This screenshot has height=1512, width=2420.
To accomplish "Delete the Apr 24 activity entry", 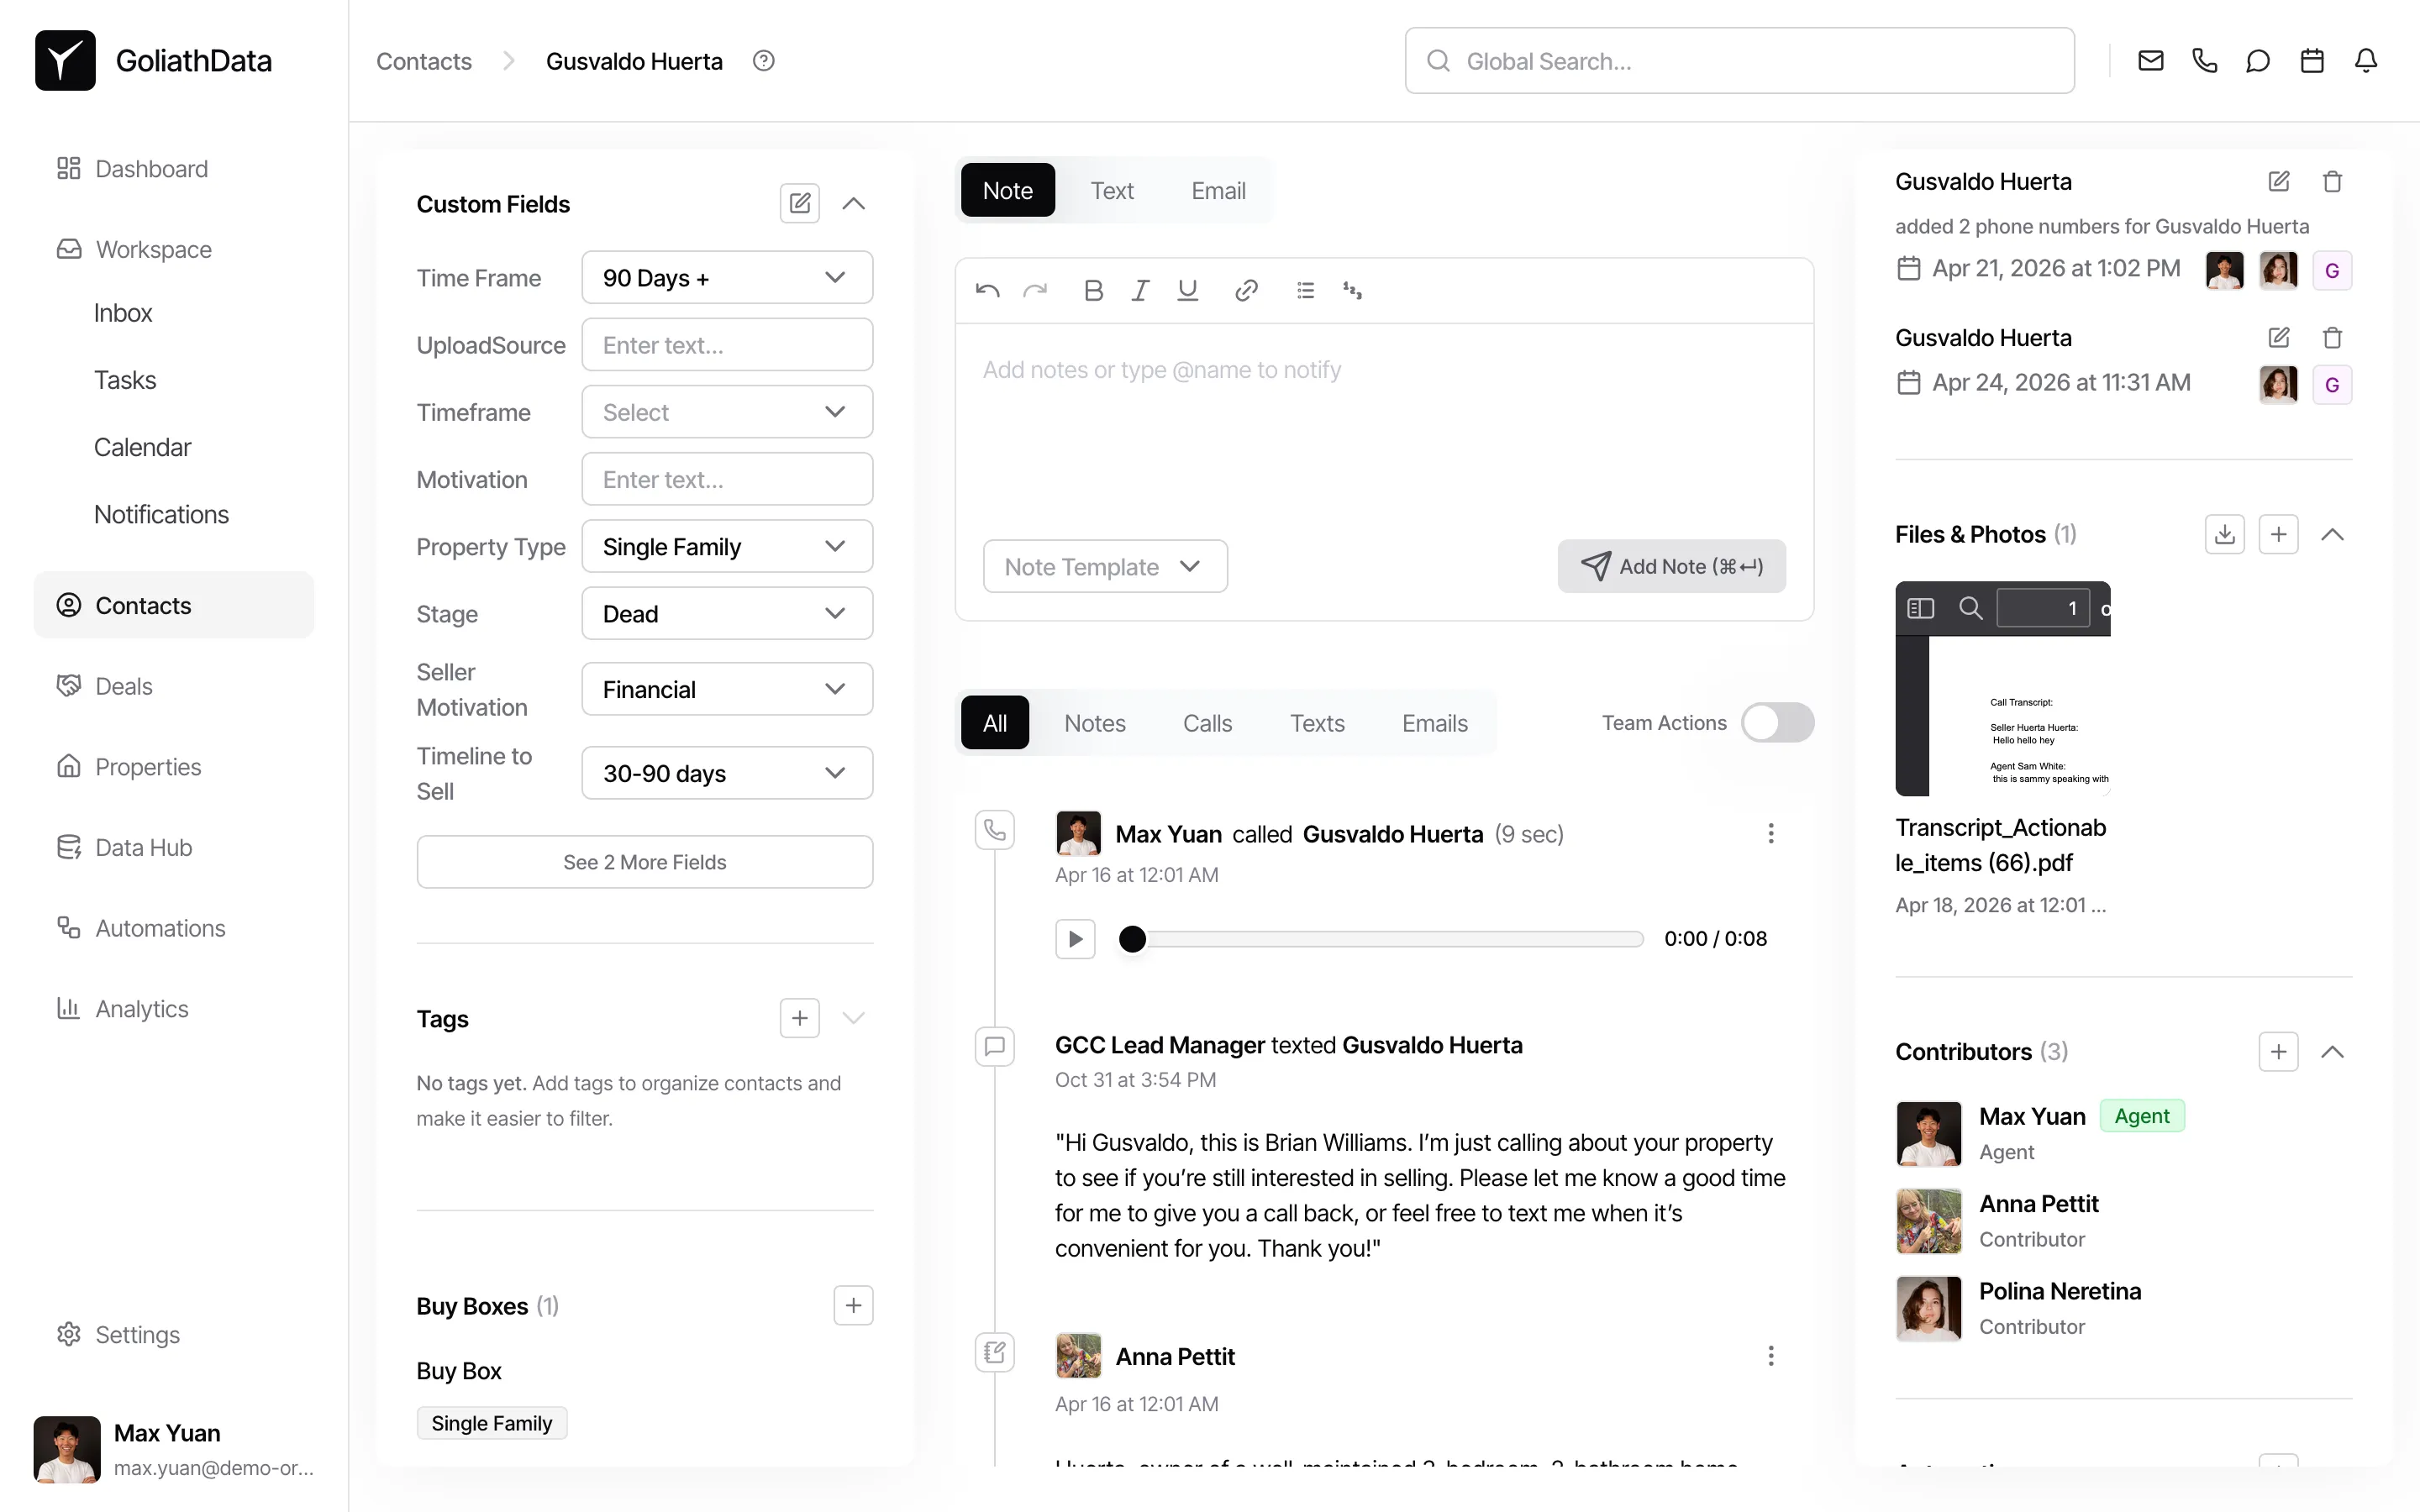I will coord(2332,338).
